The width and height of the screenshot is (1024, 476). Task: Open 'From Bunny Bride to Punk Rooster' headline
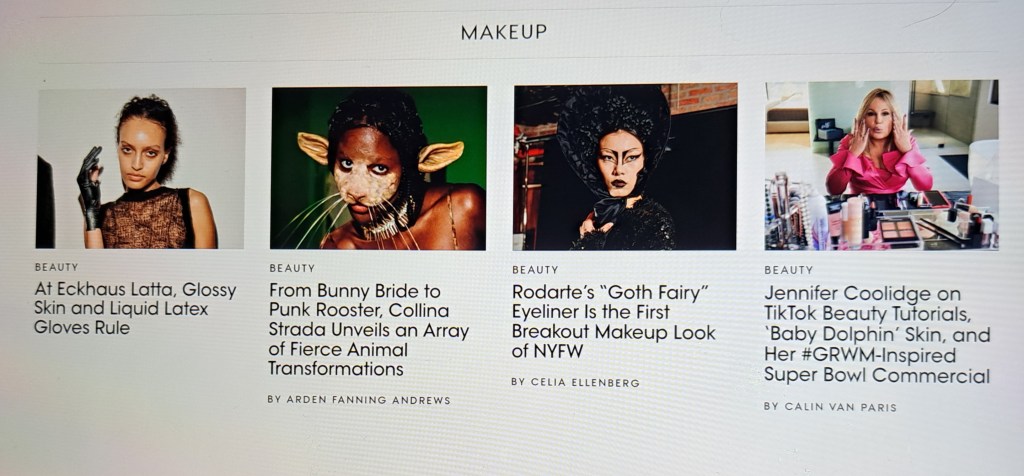(369, 330)
